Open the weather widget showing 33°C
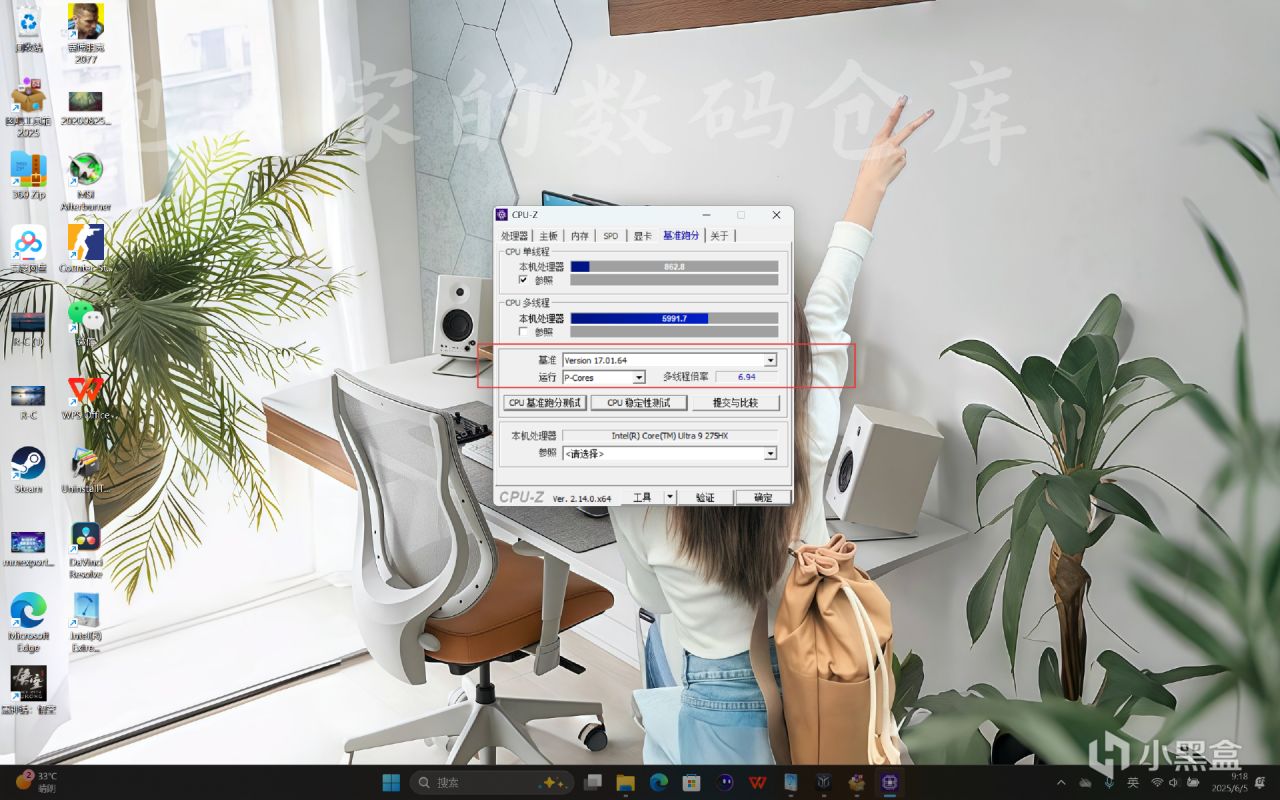The width and height of the screenshot is (1280, 800). click(36, 782)
